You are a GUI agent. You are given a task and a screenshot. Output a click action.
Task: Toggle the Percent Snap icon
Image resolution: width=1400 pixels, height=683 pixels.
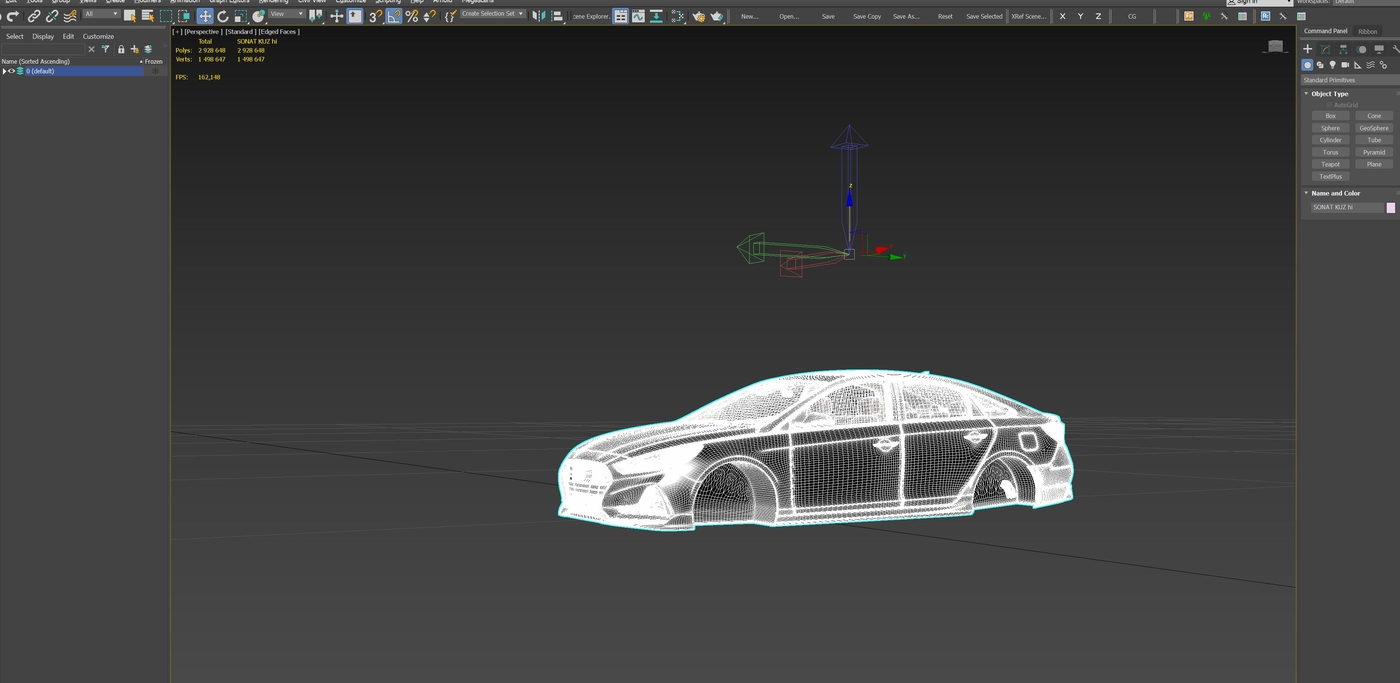(412, 16)
